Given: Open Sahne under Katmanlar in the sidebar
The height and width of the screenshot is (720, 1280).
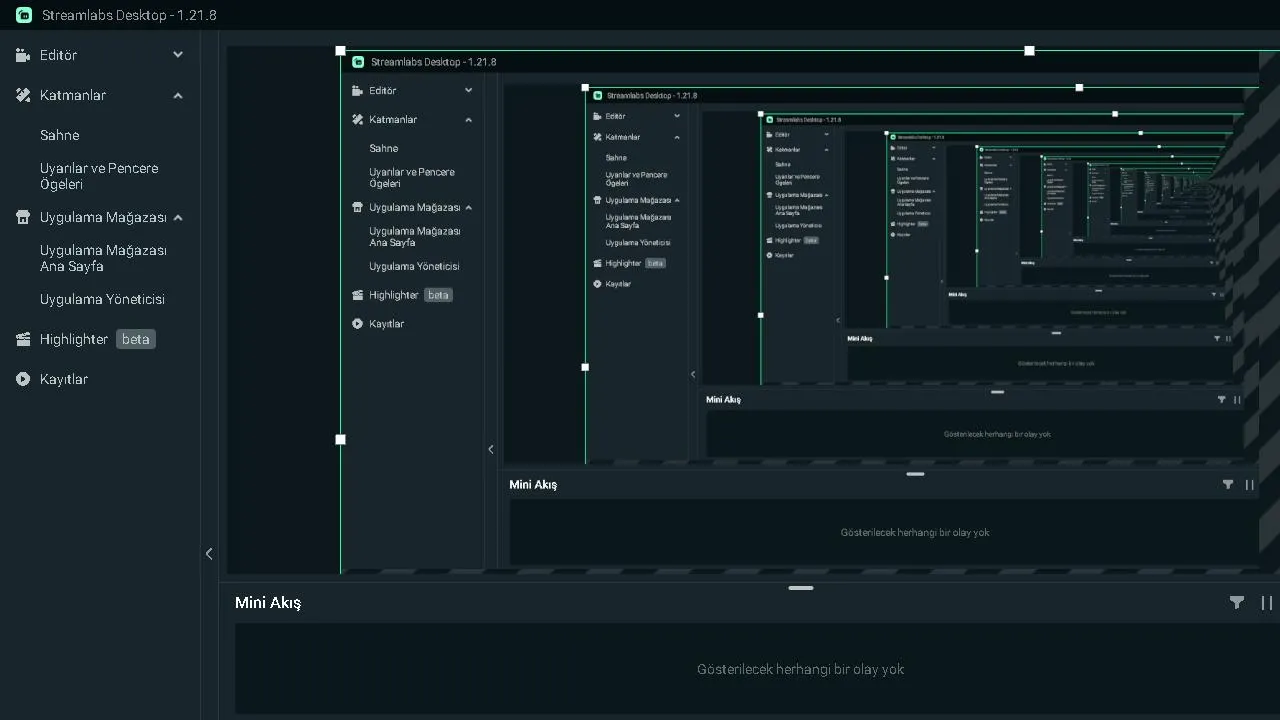Looking at the screenshot, I should click(59, 135).
